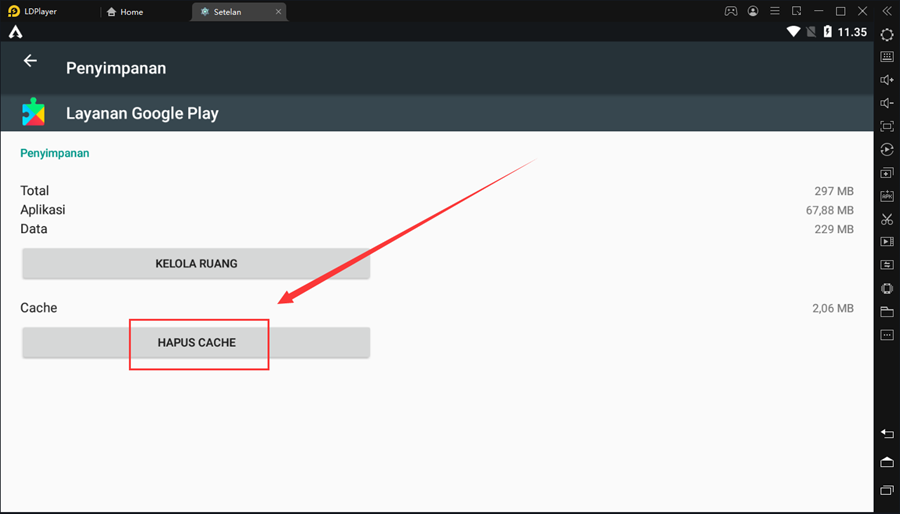The width and height of the screenshot is (900, 514).
Task: Open the gamepad controller icon in title bar
Action: click(731, 12)
